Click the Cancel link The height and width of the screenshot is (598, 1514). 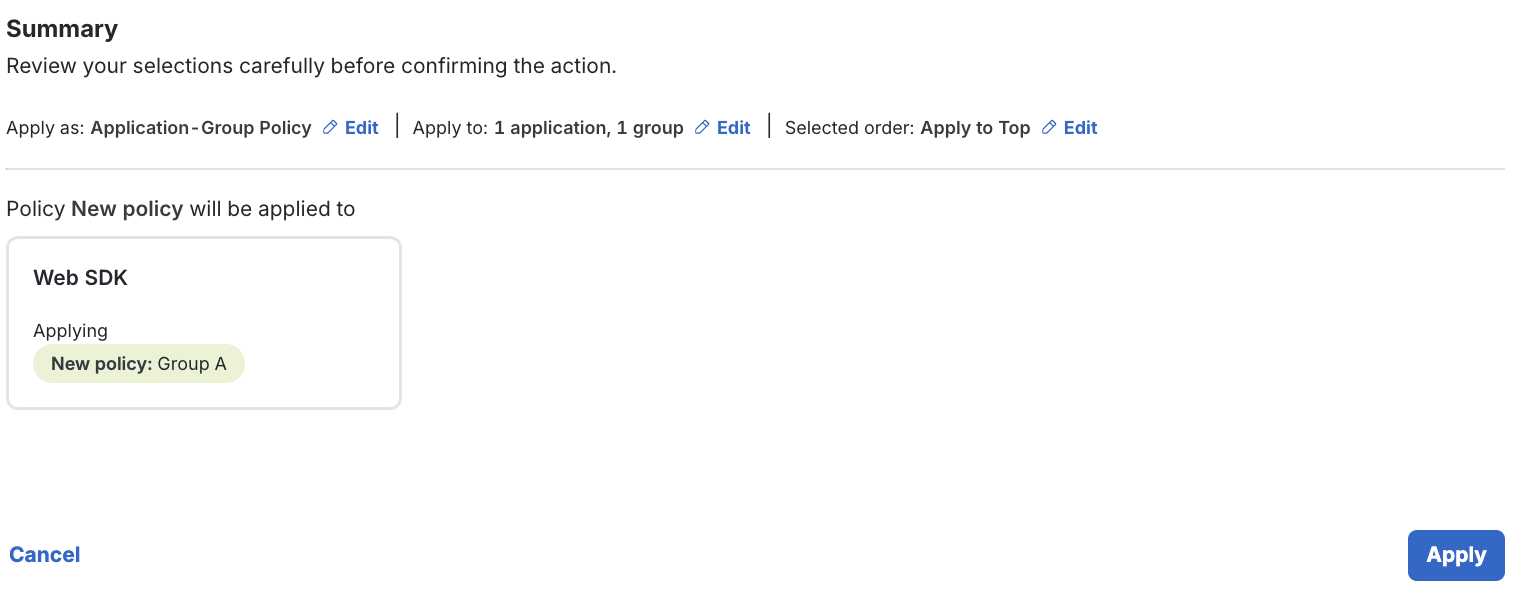[x=44, y=554]
